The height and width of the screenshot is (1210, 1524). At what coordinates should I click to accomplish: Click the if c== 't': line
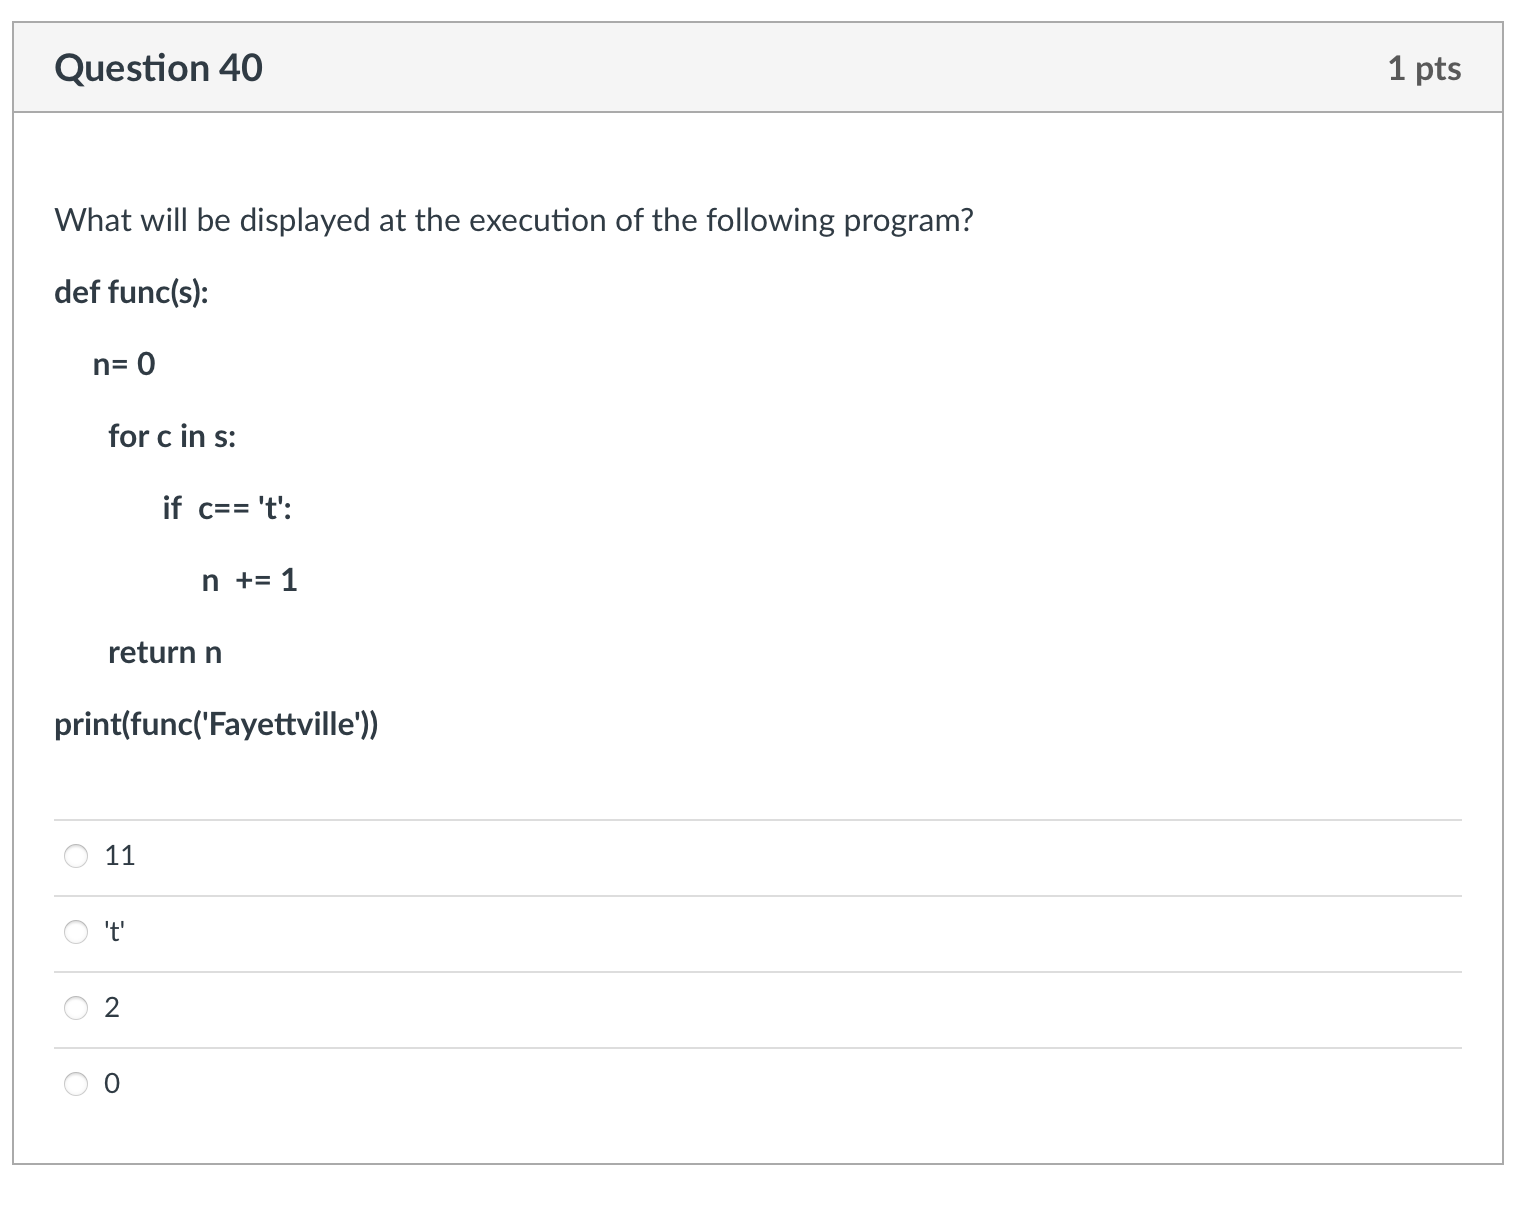[226, 508]
